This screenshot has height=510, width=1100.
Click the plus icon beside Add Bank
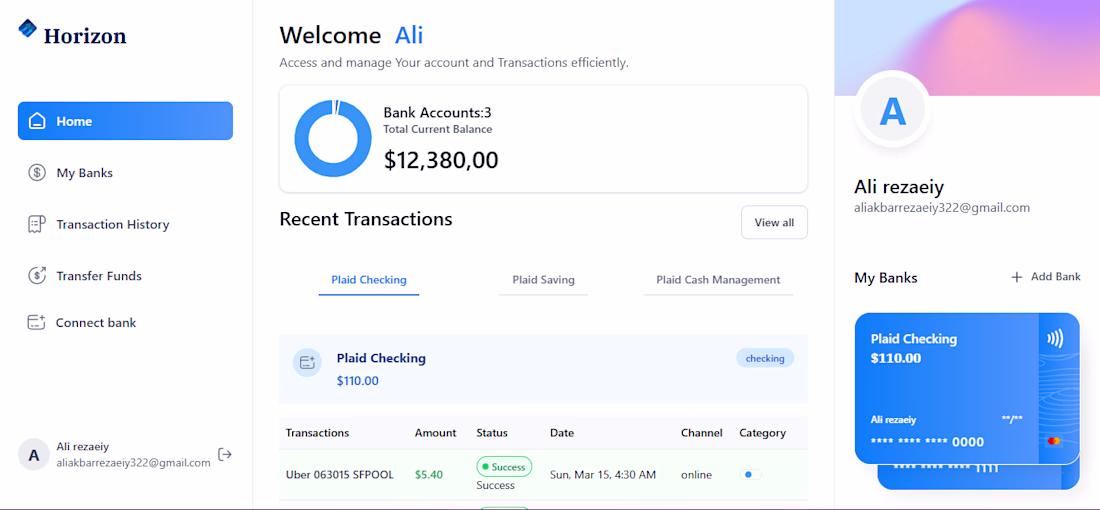click(x=1017, y=277)
